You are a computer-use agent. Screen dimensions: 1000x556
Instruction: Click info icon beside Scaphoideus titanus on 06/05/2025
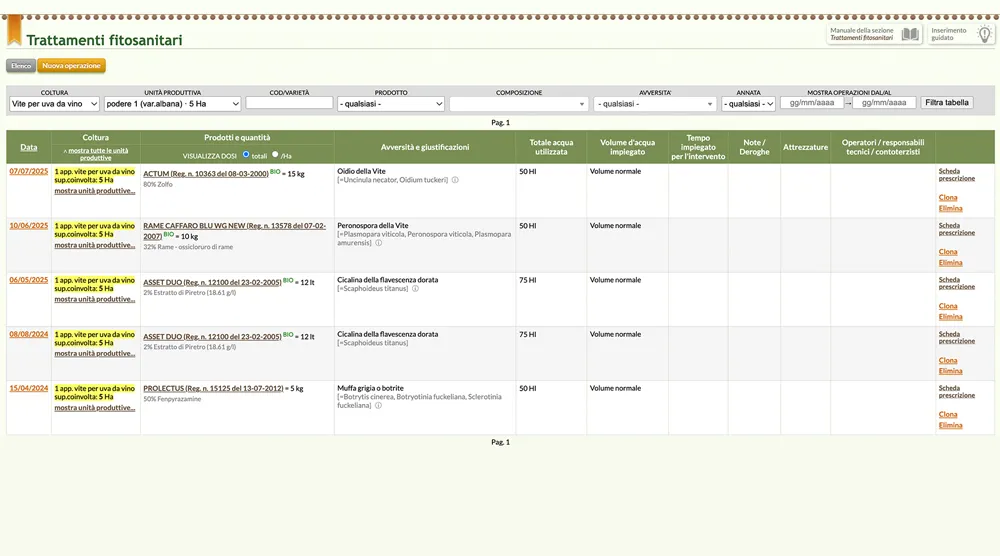tap(415, 289)
